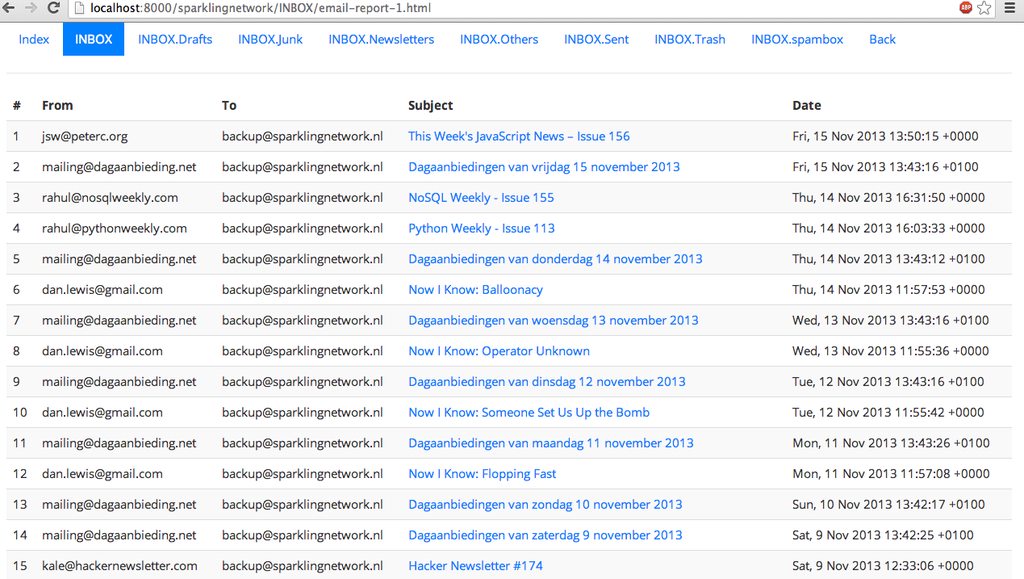The width and height of the screenshot is (1024, 579).
Task: Open Dagaanbiedingen van maandag 11 november 2013
Action: [551, 443]
